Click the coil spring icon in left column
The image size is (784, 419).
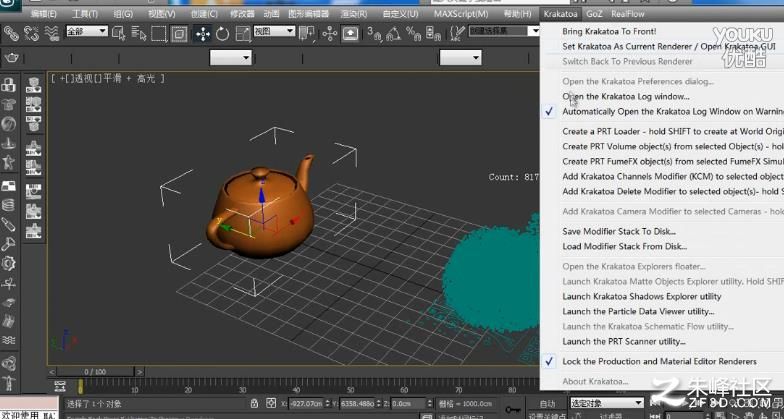point(8,205)
